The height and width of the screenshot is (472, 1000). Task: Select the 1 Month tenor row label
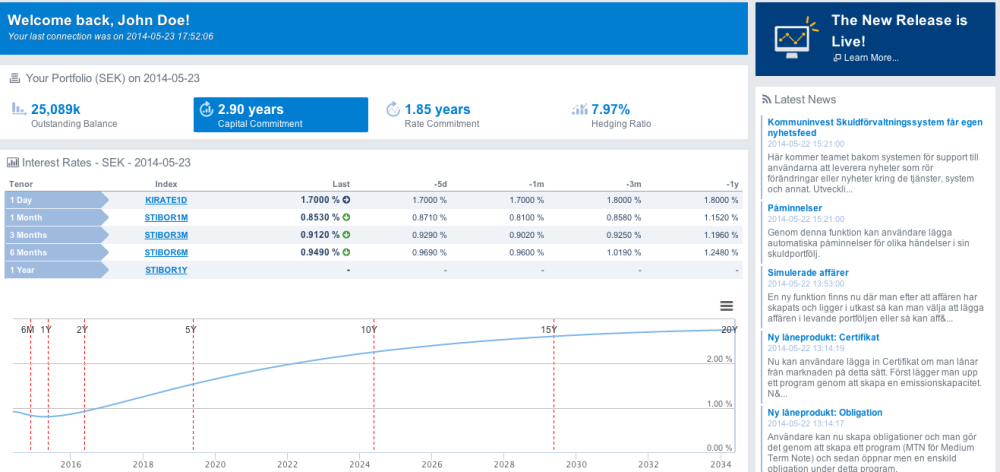coord(57,218)
